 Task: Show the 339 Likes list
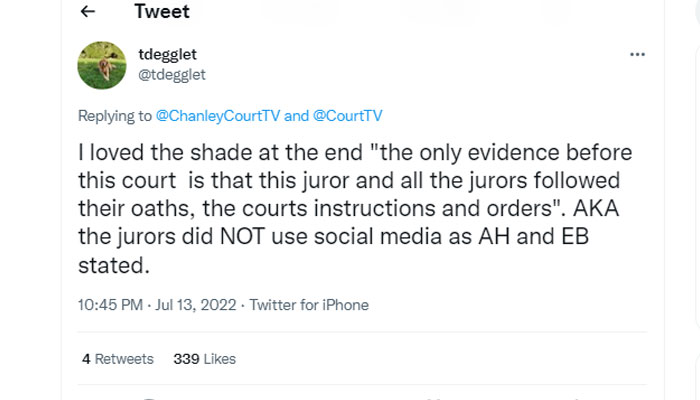point(204,358)
